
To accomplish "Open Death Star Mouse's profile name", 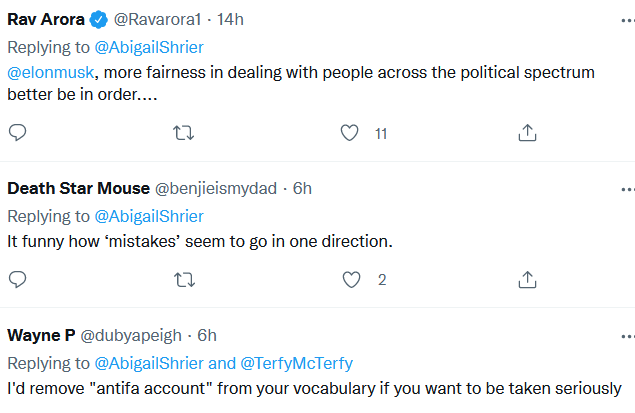I will pyautogui.click(x=79, y=189).
